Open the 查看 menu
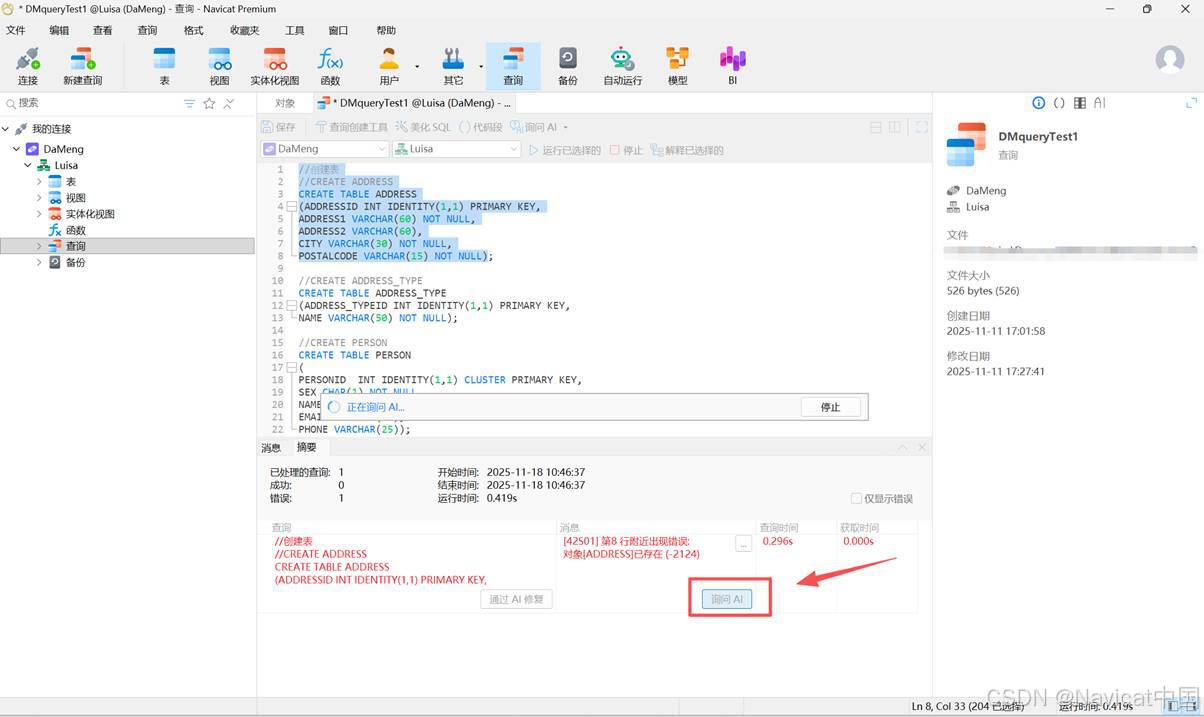The height and width of the screenshot is (717, 1204). pos(103,31)
